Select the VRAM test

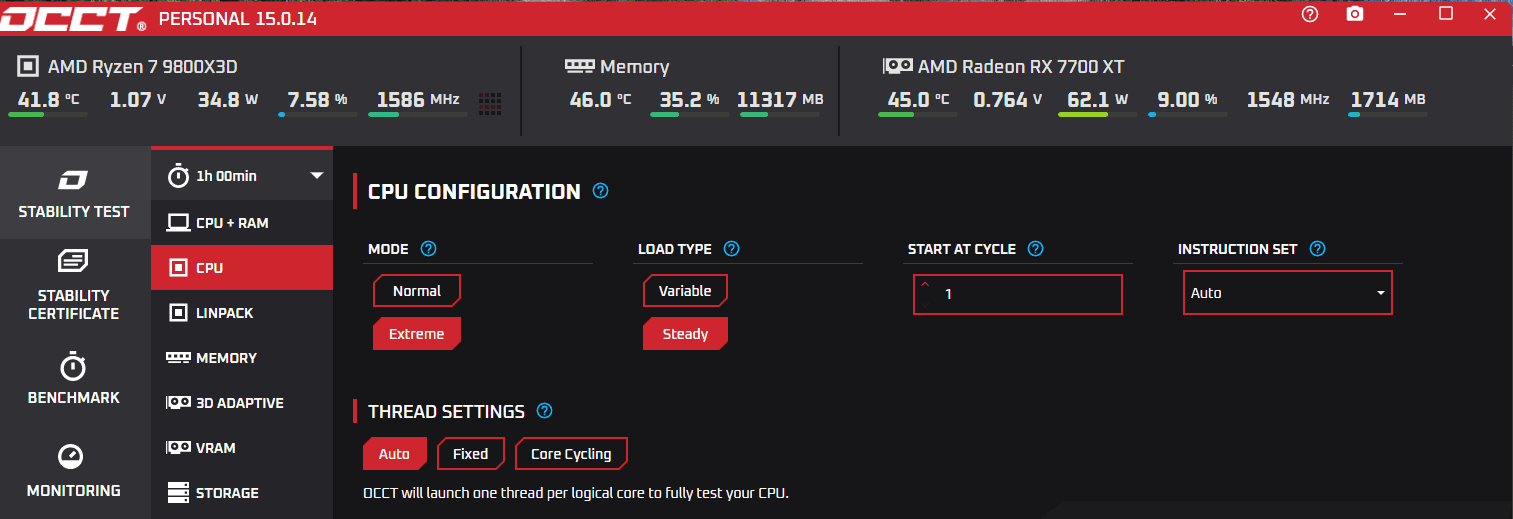tap(241, 447)
